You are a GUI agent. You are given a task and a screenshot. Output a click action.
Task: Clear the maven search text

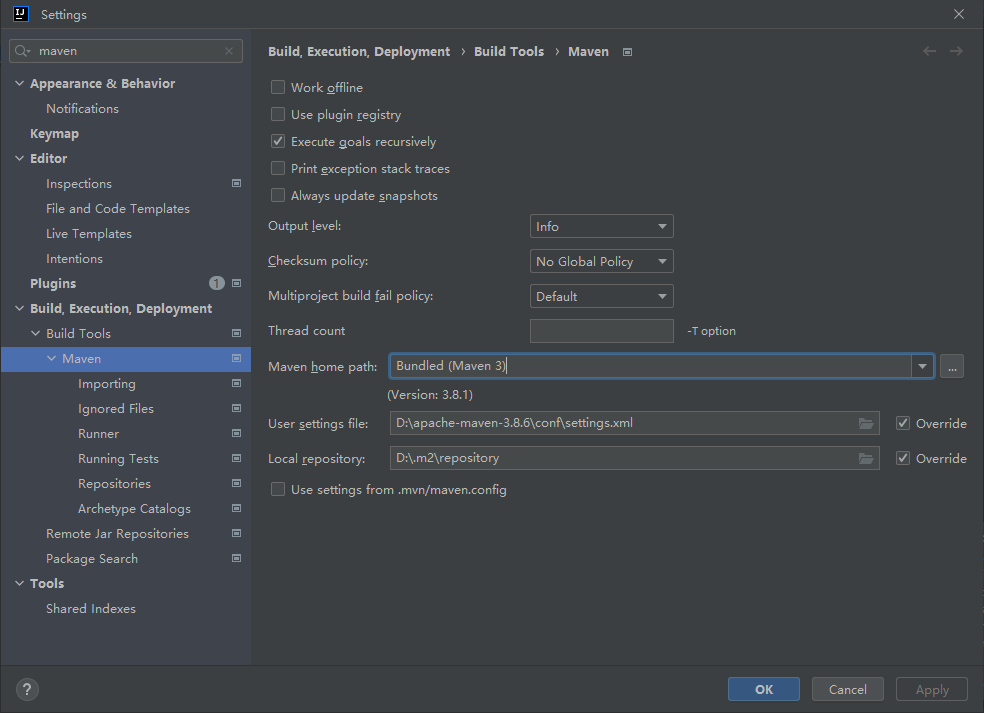[x=229, y=51]
